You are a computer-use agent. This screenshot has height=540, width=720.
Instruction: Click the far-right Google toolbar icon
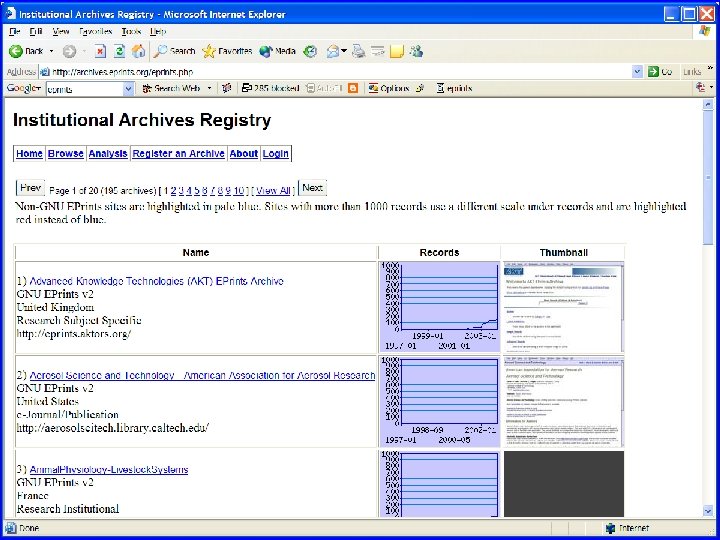click(x=701, y=87)
